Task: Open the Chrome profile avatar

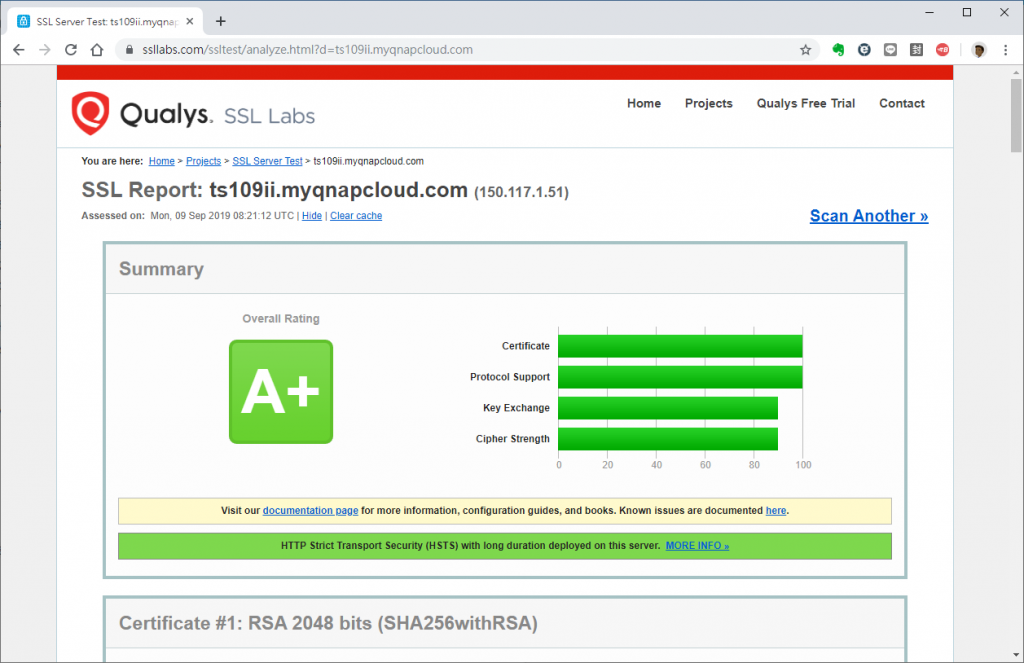Action: [x=978, y=50]
